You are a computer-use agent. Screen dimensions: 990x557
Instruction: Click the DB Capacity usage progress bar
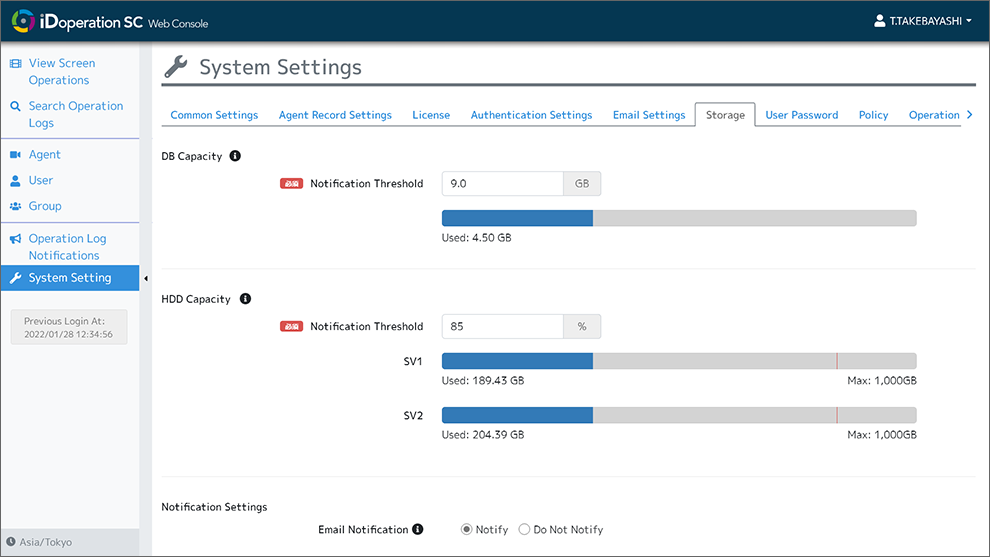click(679, 219)
